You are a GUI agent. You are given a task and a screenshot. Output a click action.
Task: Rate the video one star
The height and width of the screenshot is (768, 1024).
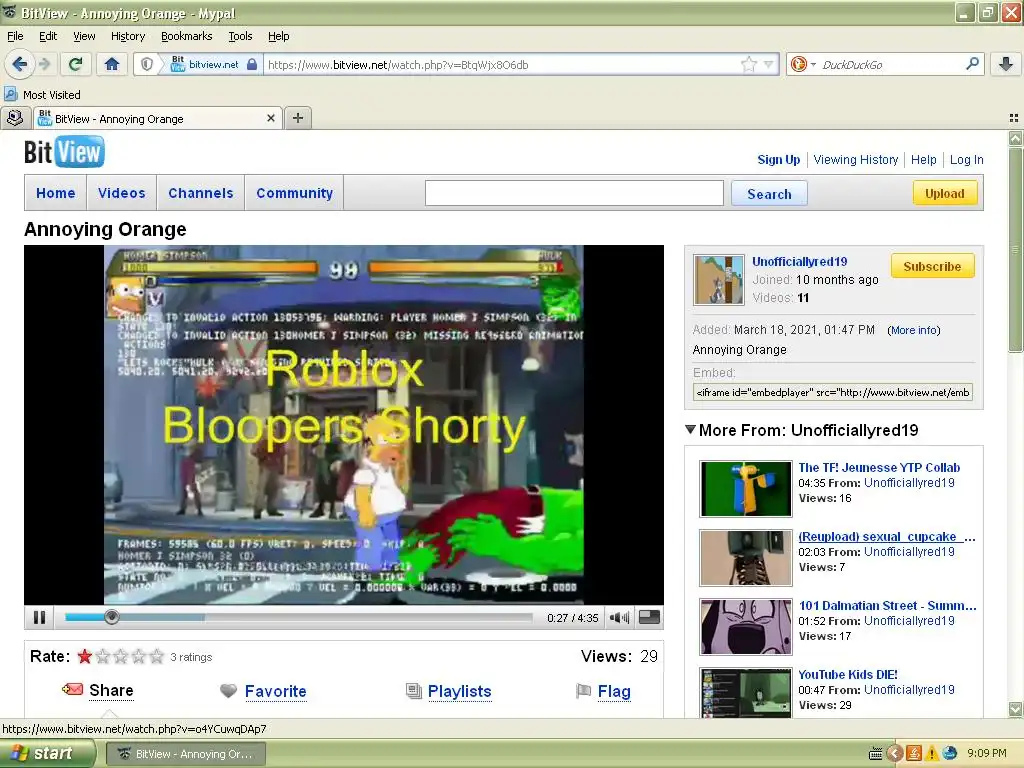[84, 656]
